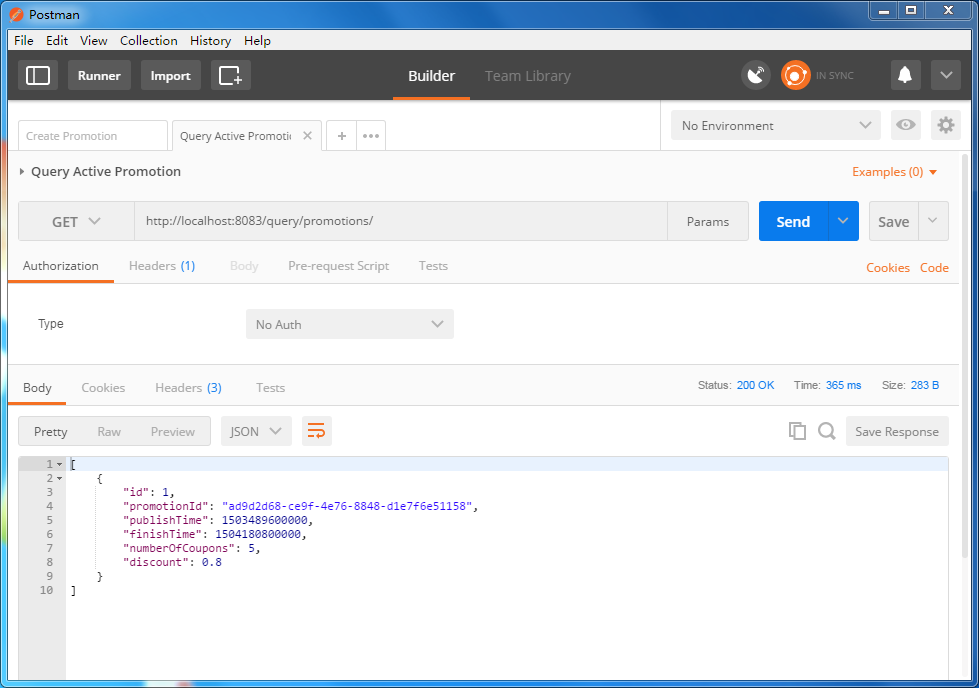This screenshot has width=979, height=688.
Task: Toggle the sidebar panel icon
Action: (x=38, y=76)
